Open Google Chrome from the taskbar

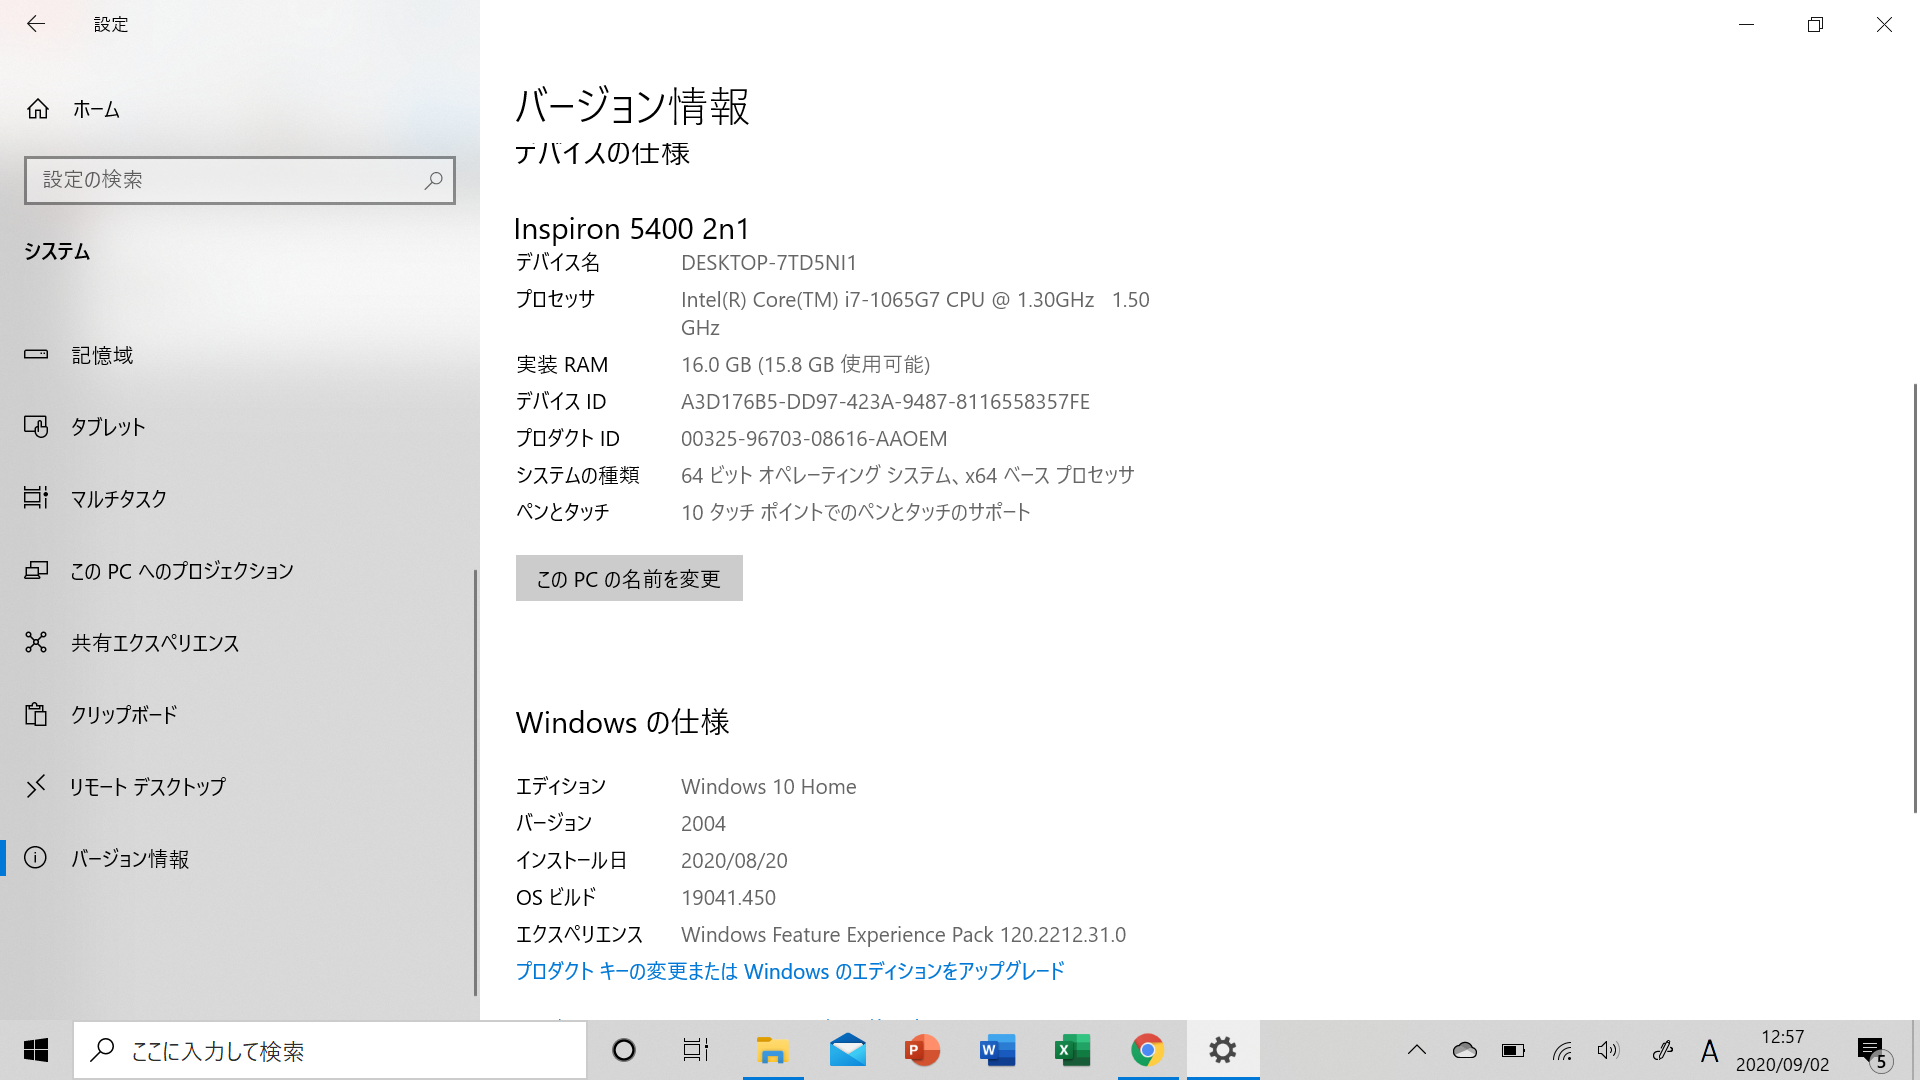(1146, 1050)
